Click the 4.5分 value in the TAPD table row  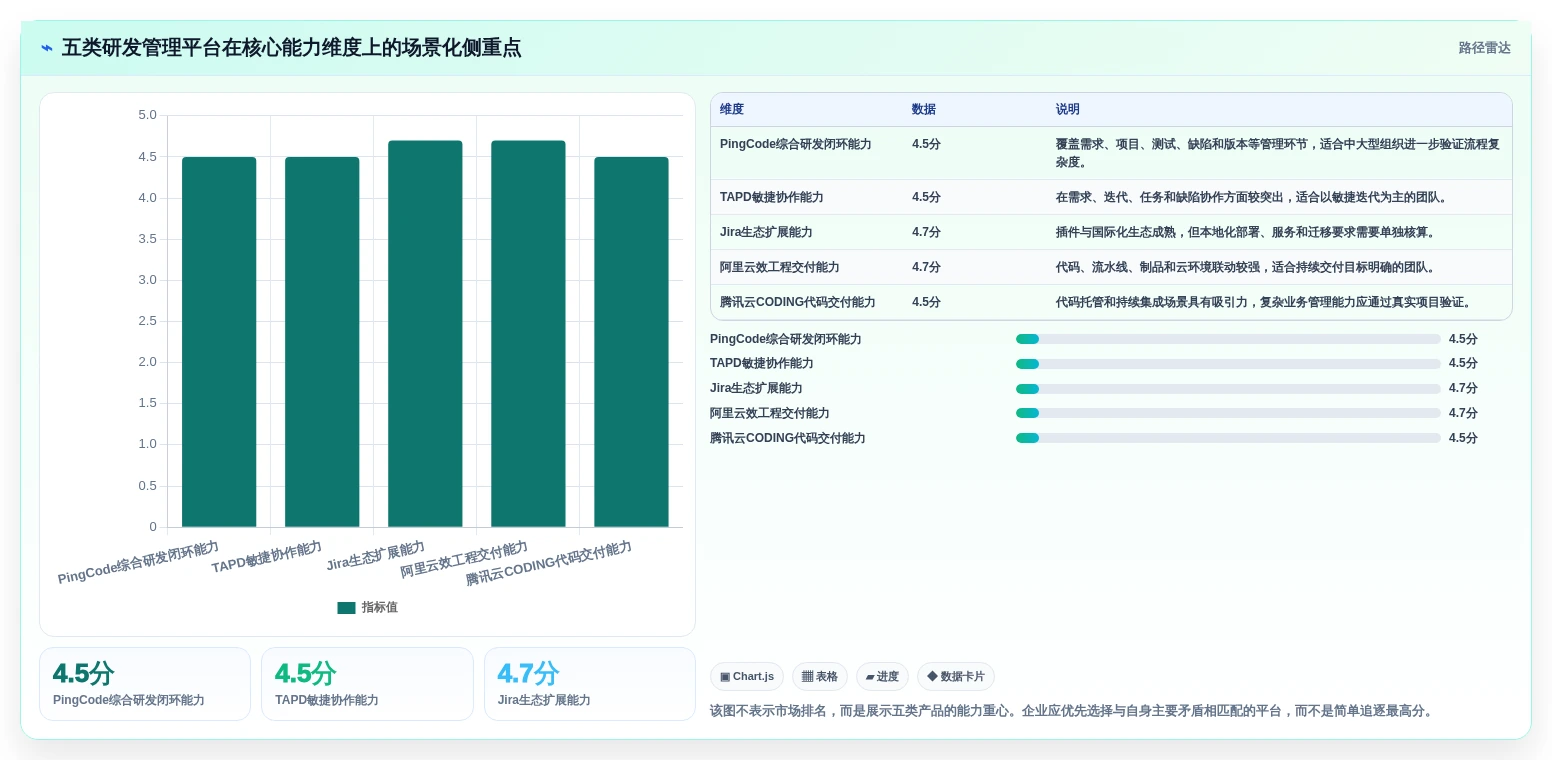tap(926, 197)
